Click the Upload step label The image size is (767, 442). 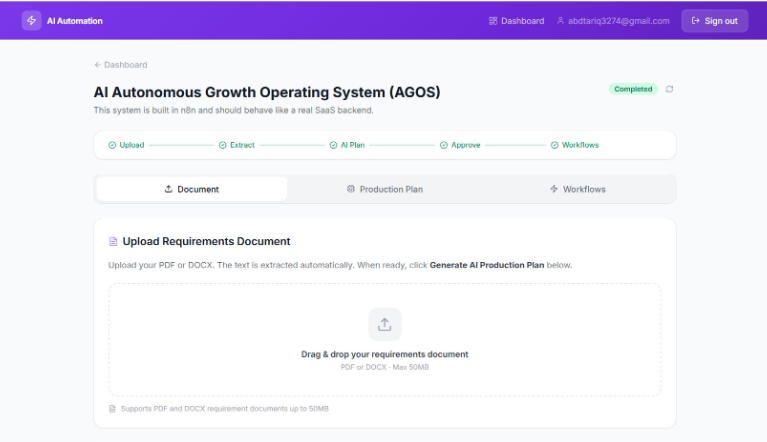[132, 145]
